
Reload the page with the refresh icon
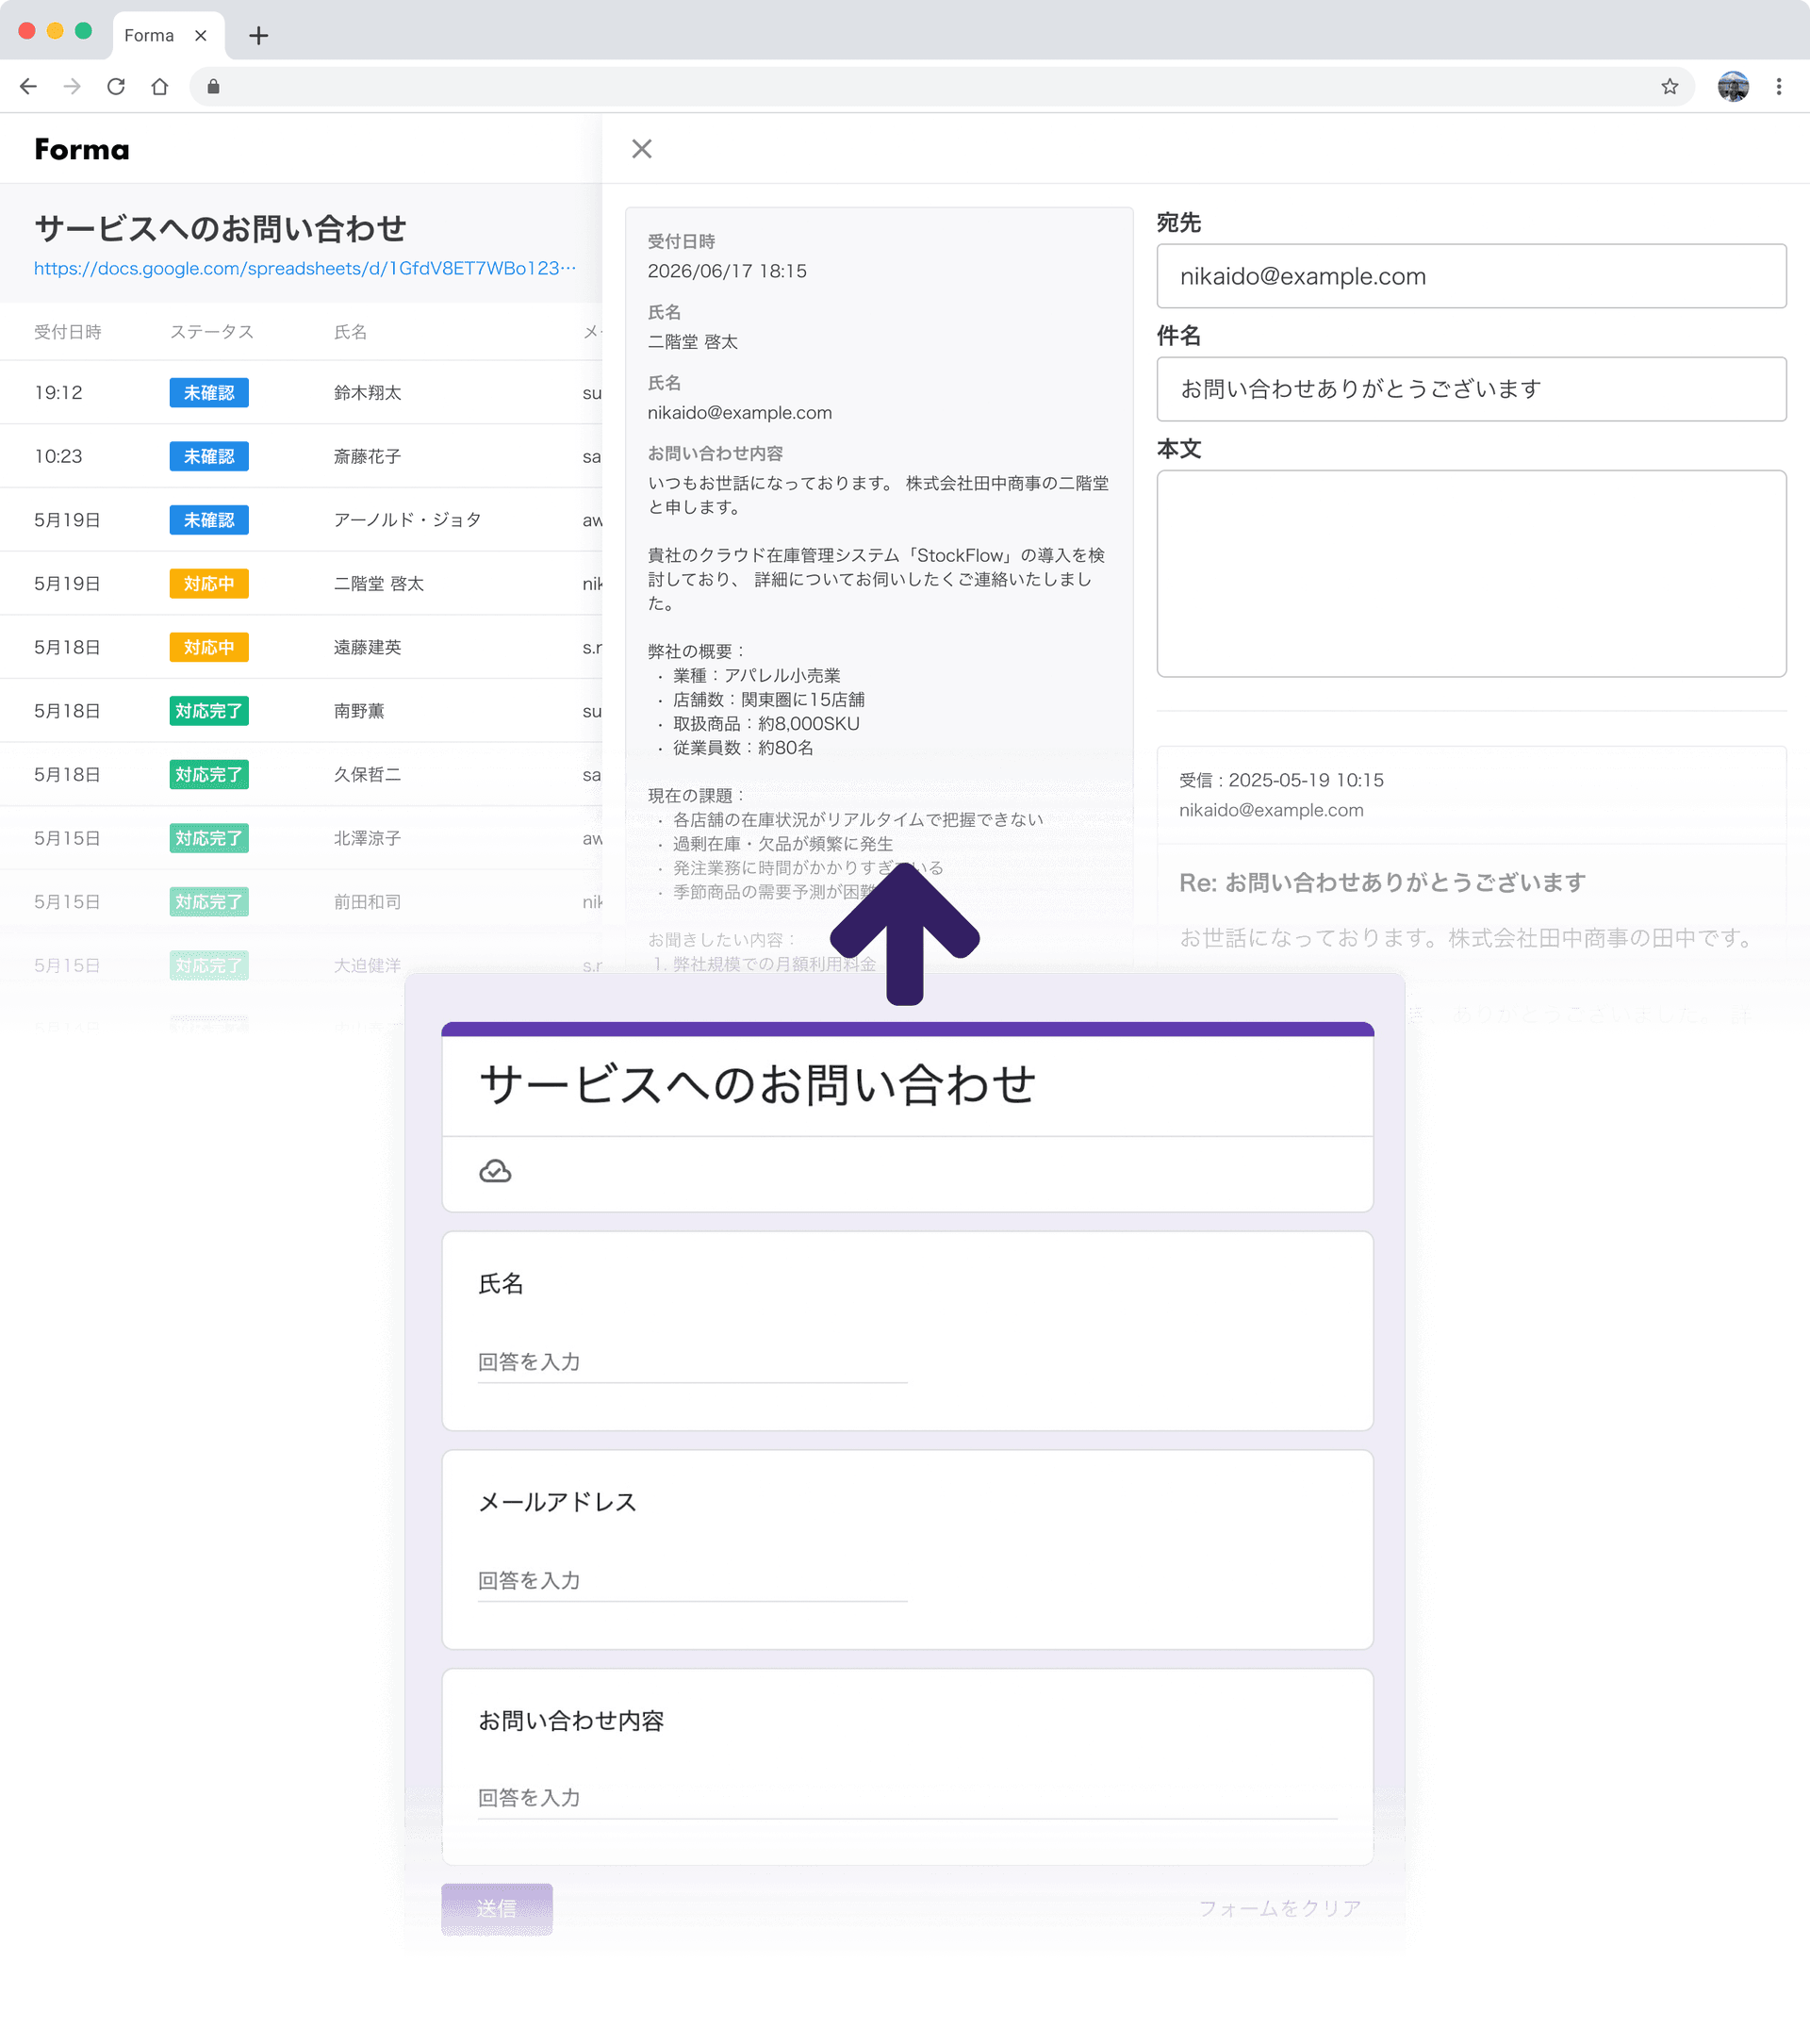click(x=116, y=87)
